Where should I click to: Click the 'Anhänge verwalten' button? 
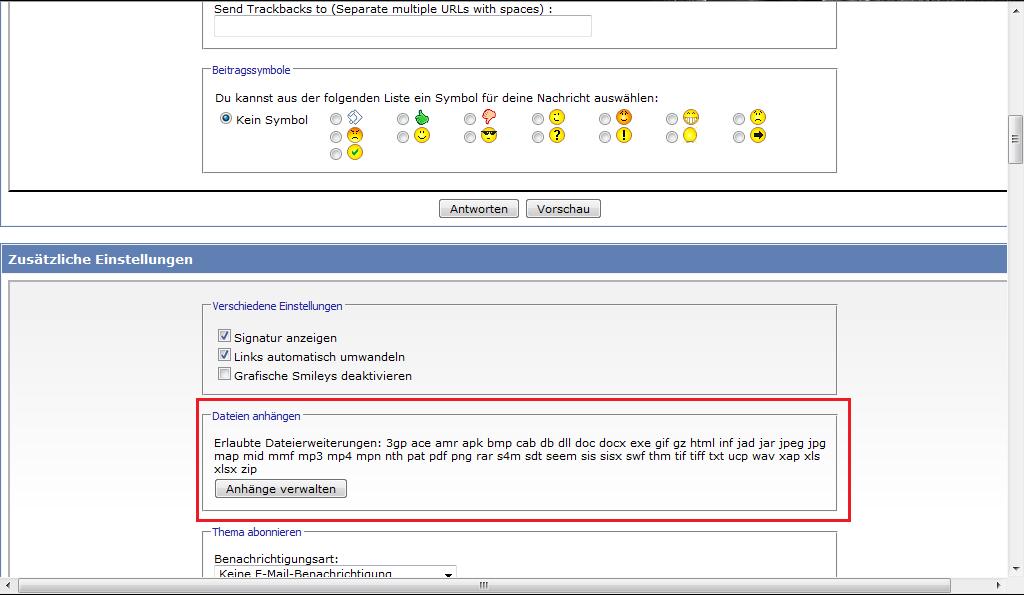click(281, 489)
